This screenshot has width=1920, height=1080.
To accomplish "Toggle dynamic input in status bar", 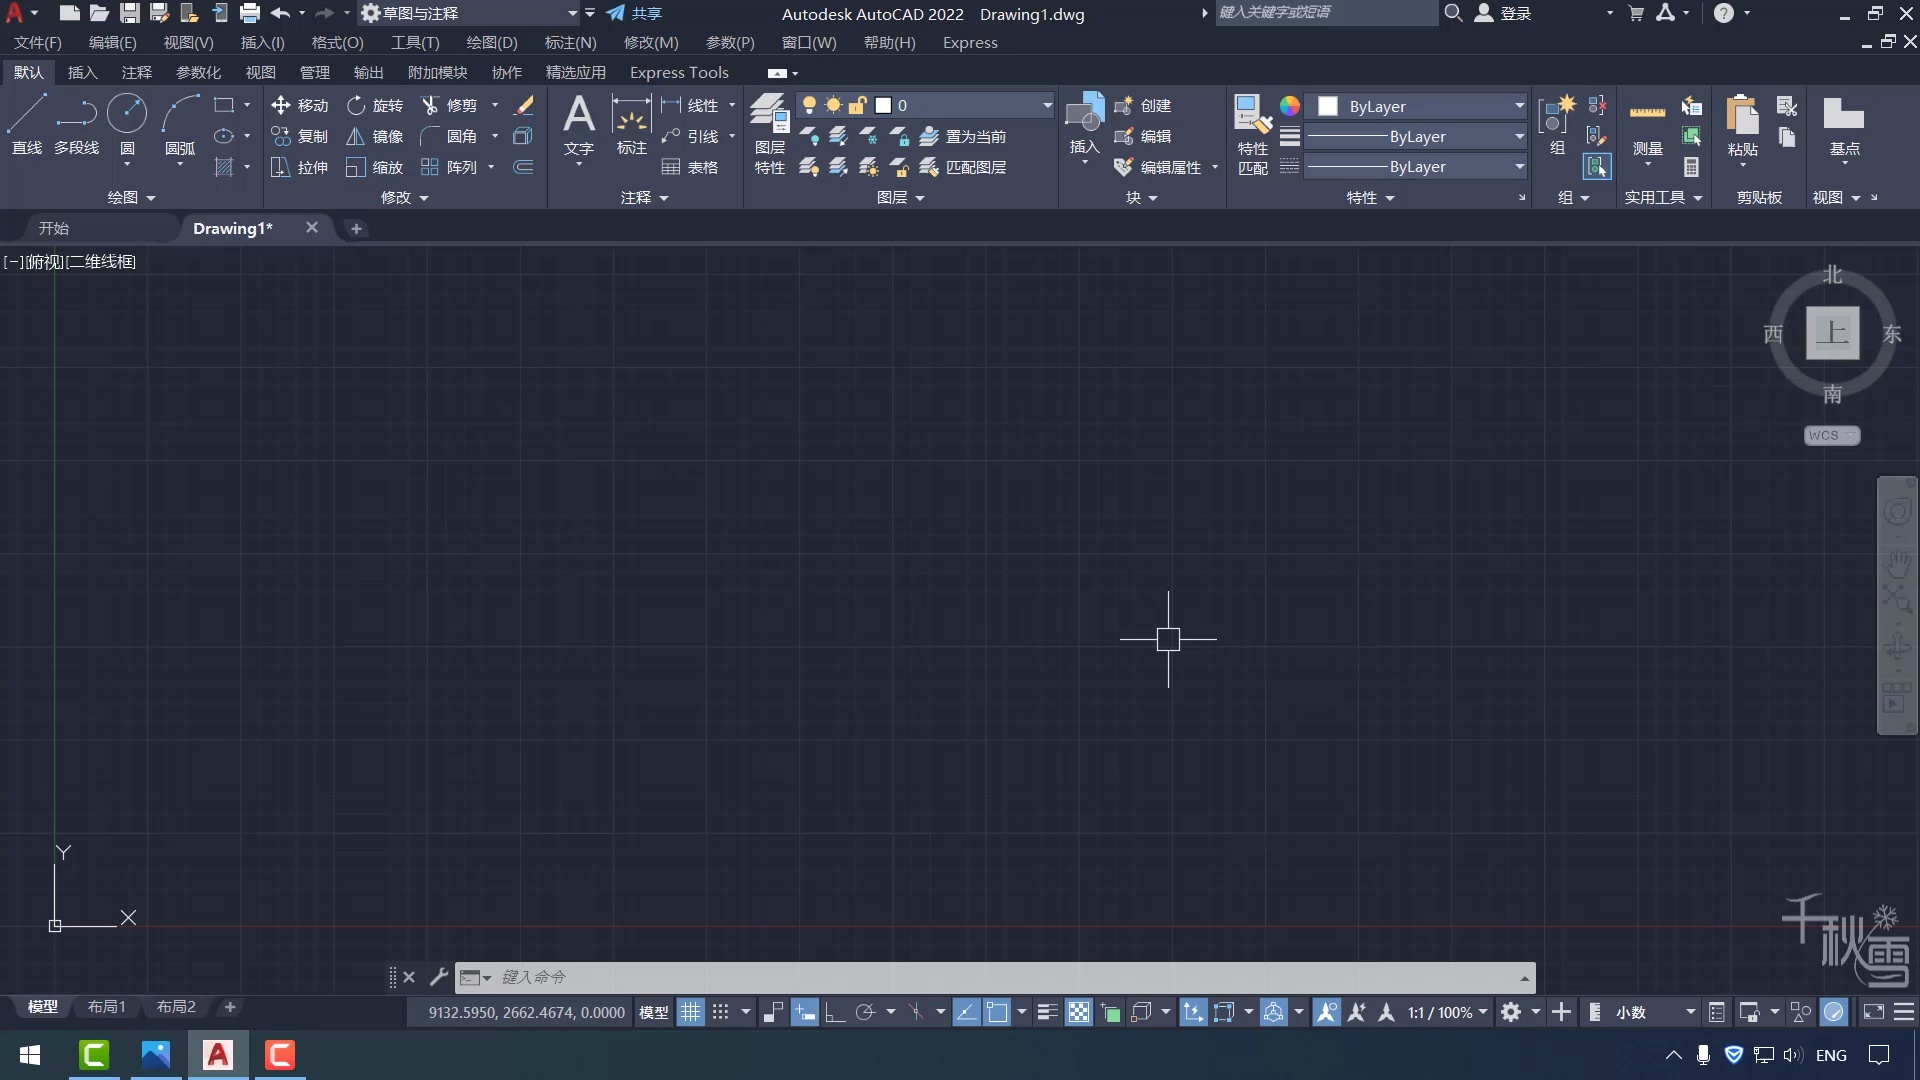I will tap(805, 1012).
